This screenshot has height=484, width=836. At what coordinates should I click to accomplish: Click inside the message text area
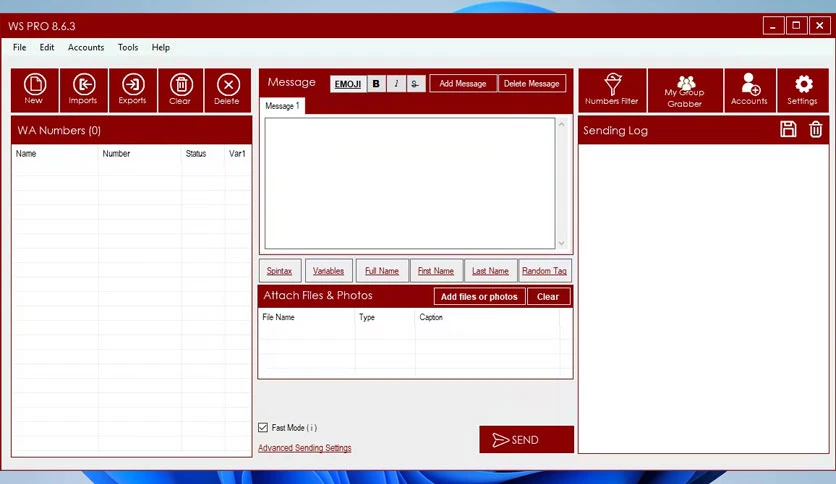(x=410, y=183)
